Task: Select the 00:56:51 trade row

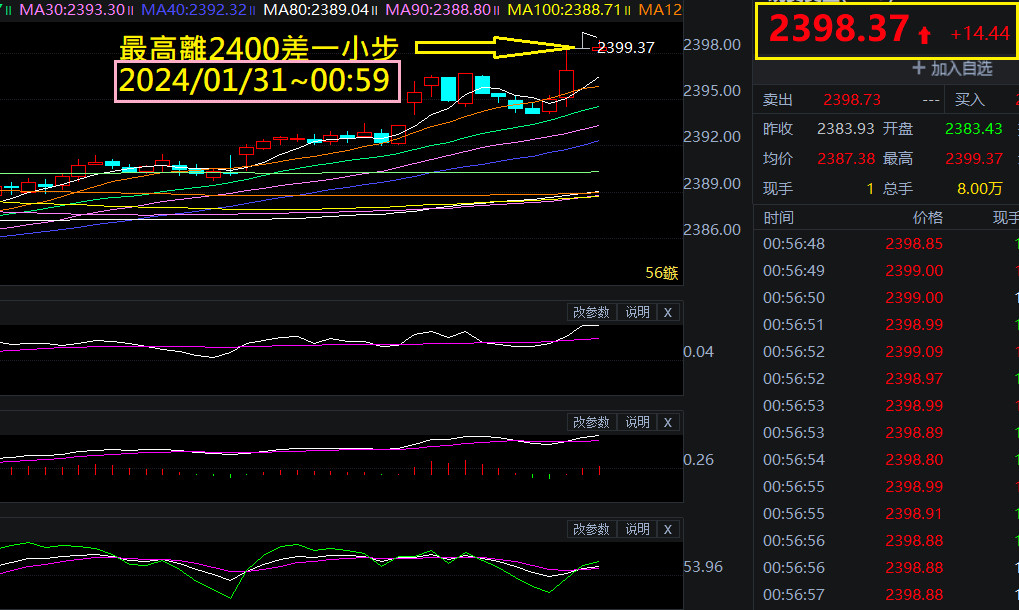Action: [886, 324]
